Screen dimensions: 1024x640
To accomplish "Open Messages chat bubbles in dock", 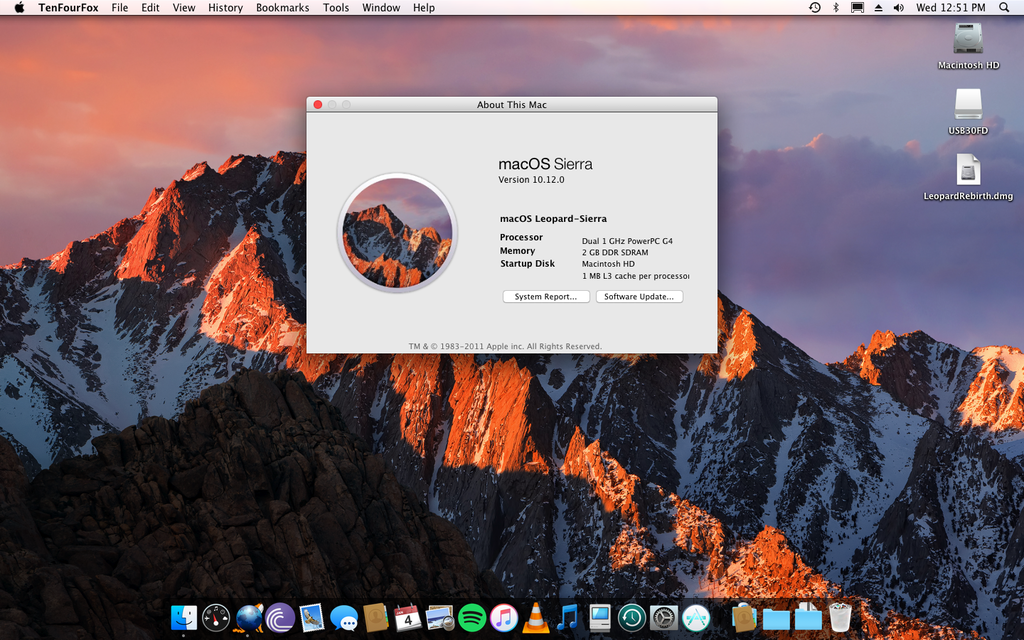I will click(x=344, y=618).
